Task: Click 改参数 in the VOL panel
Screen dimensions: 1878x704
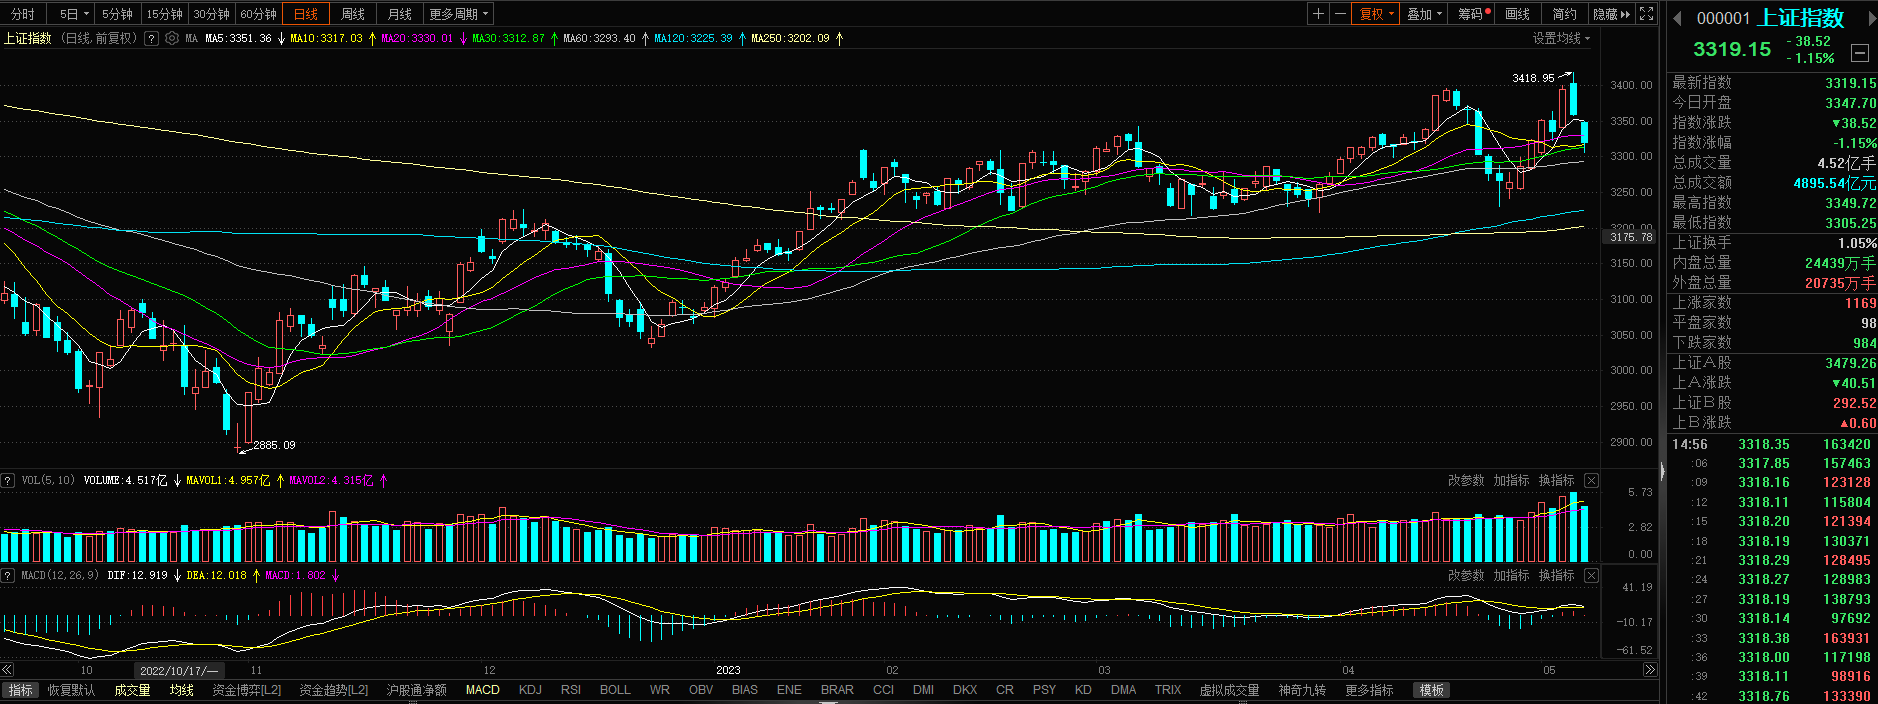Action: [1466, 480]
